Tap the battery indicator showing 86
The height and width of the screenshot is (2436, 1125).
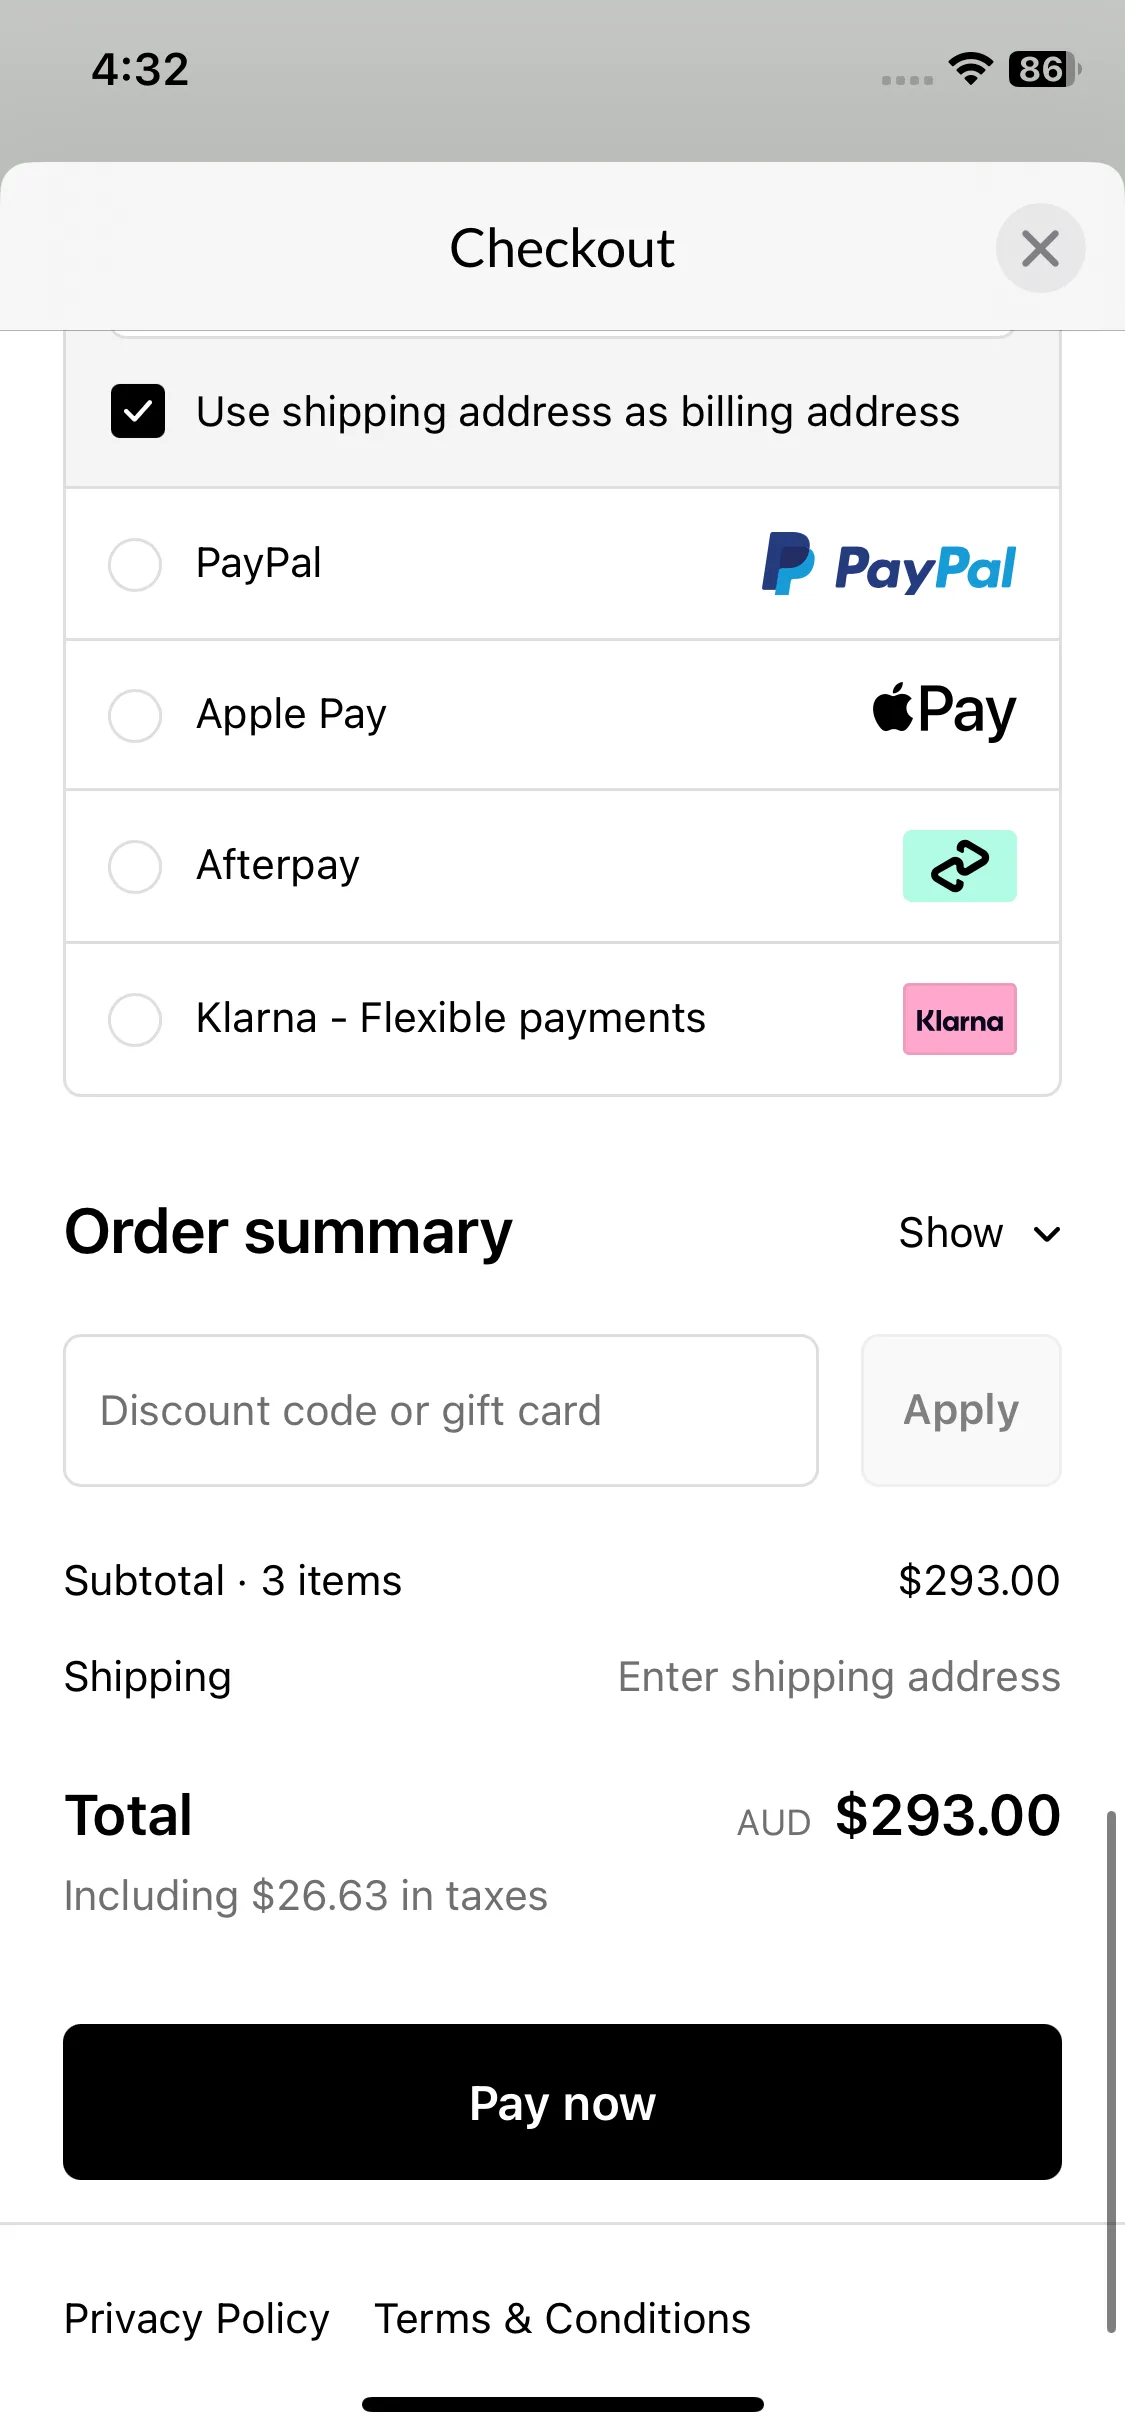point(1044,69)
